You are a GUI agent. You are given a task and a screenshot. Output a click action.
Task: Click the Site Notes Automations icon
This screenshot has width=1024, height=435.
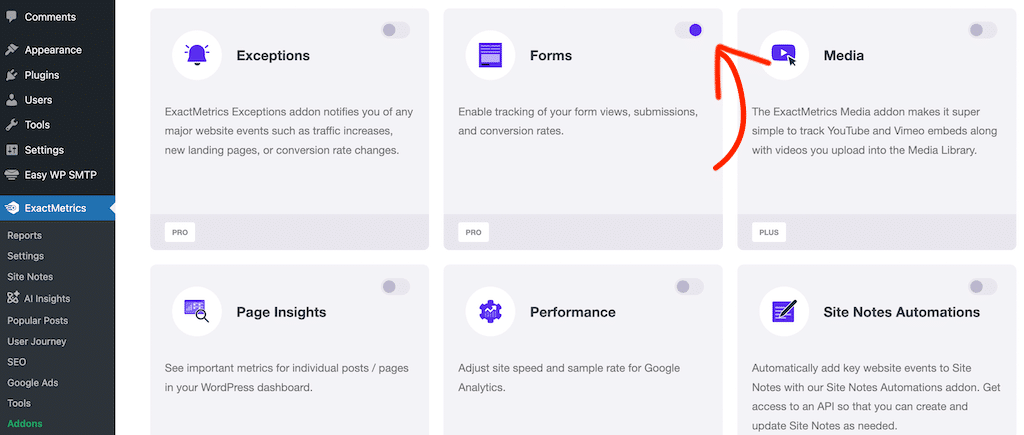[x=784, y=311]
